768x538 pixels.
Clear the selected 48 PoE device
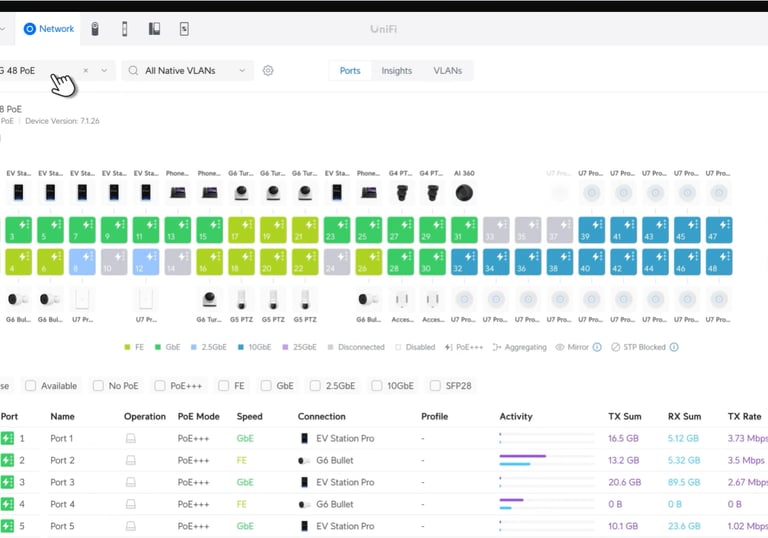pos(86,71)
